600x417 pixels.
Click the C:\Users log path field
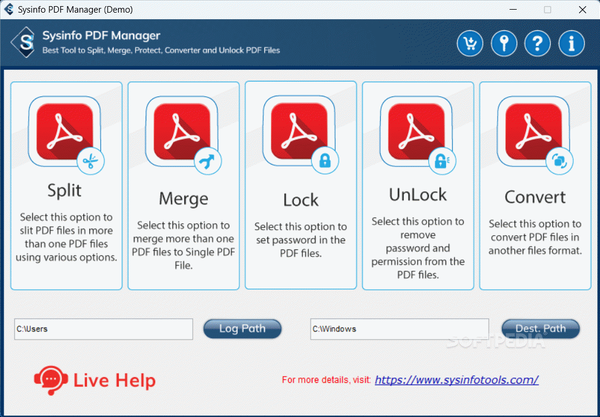[x=103, y=329]
